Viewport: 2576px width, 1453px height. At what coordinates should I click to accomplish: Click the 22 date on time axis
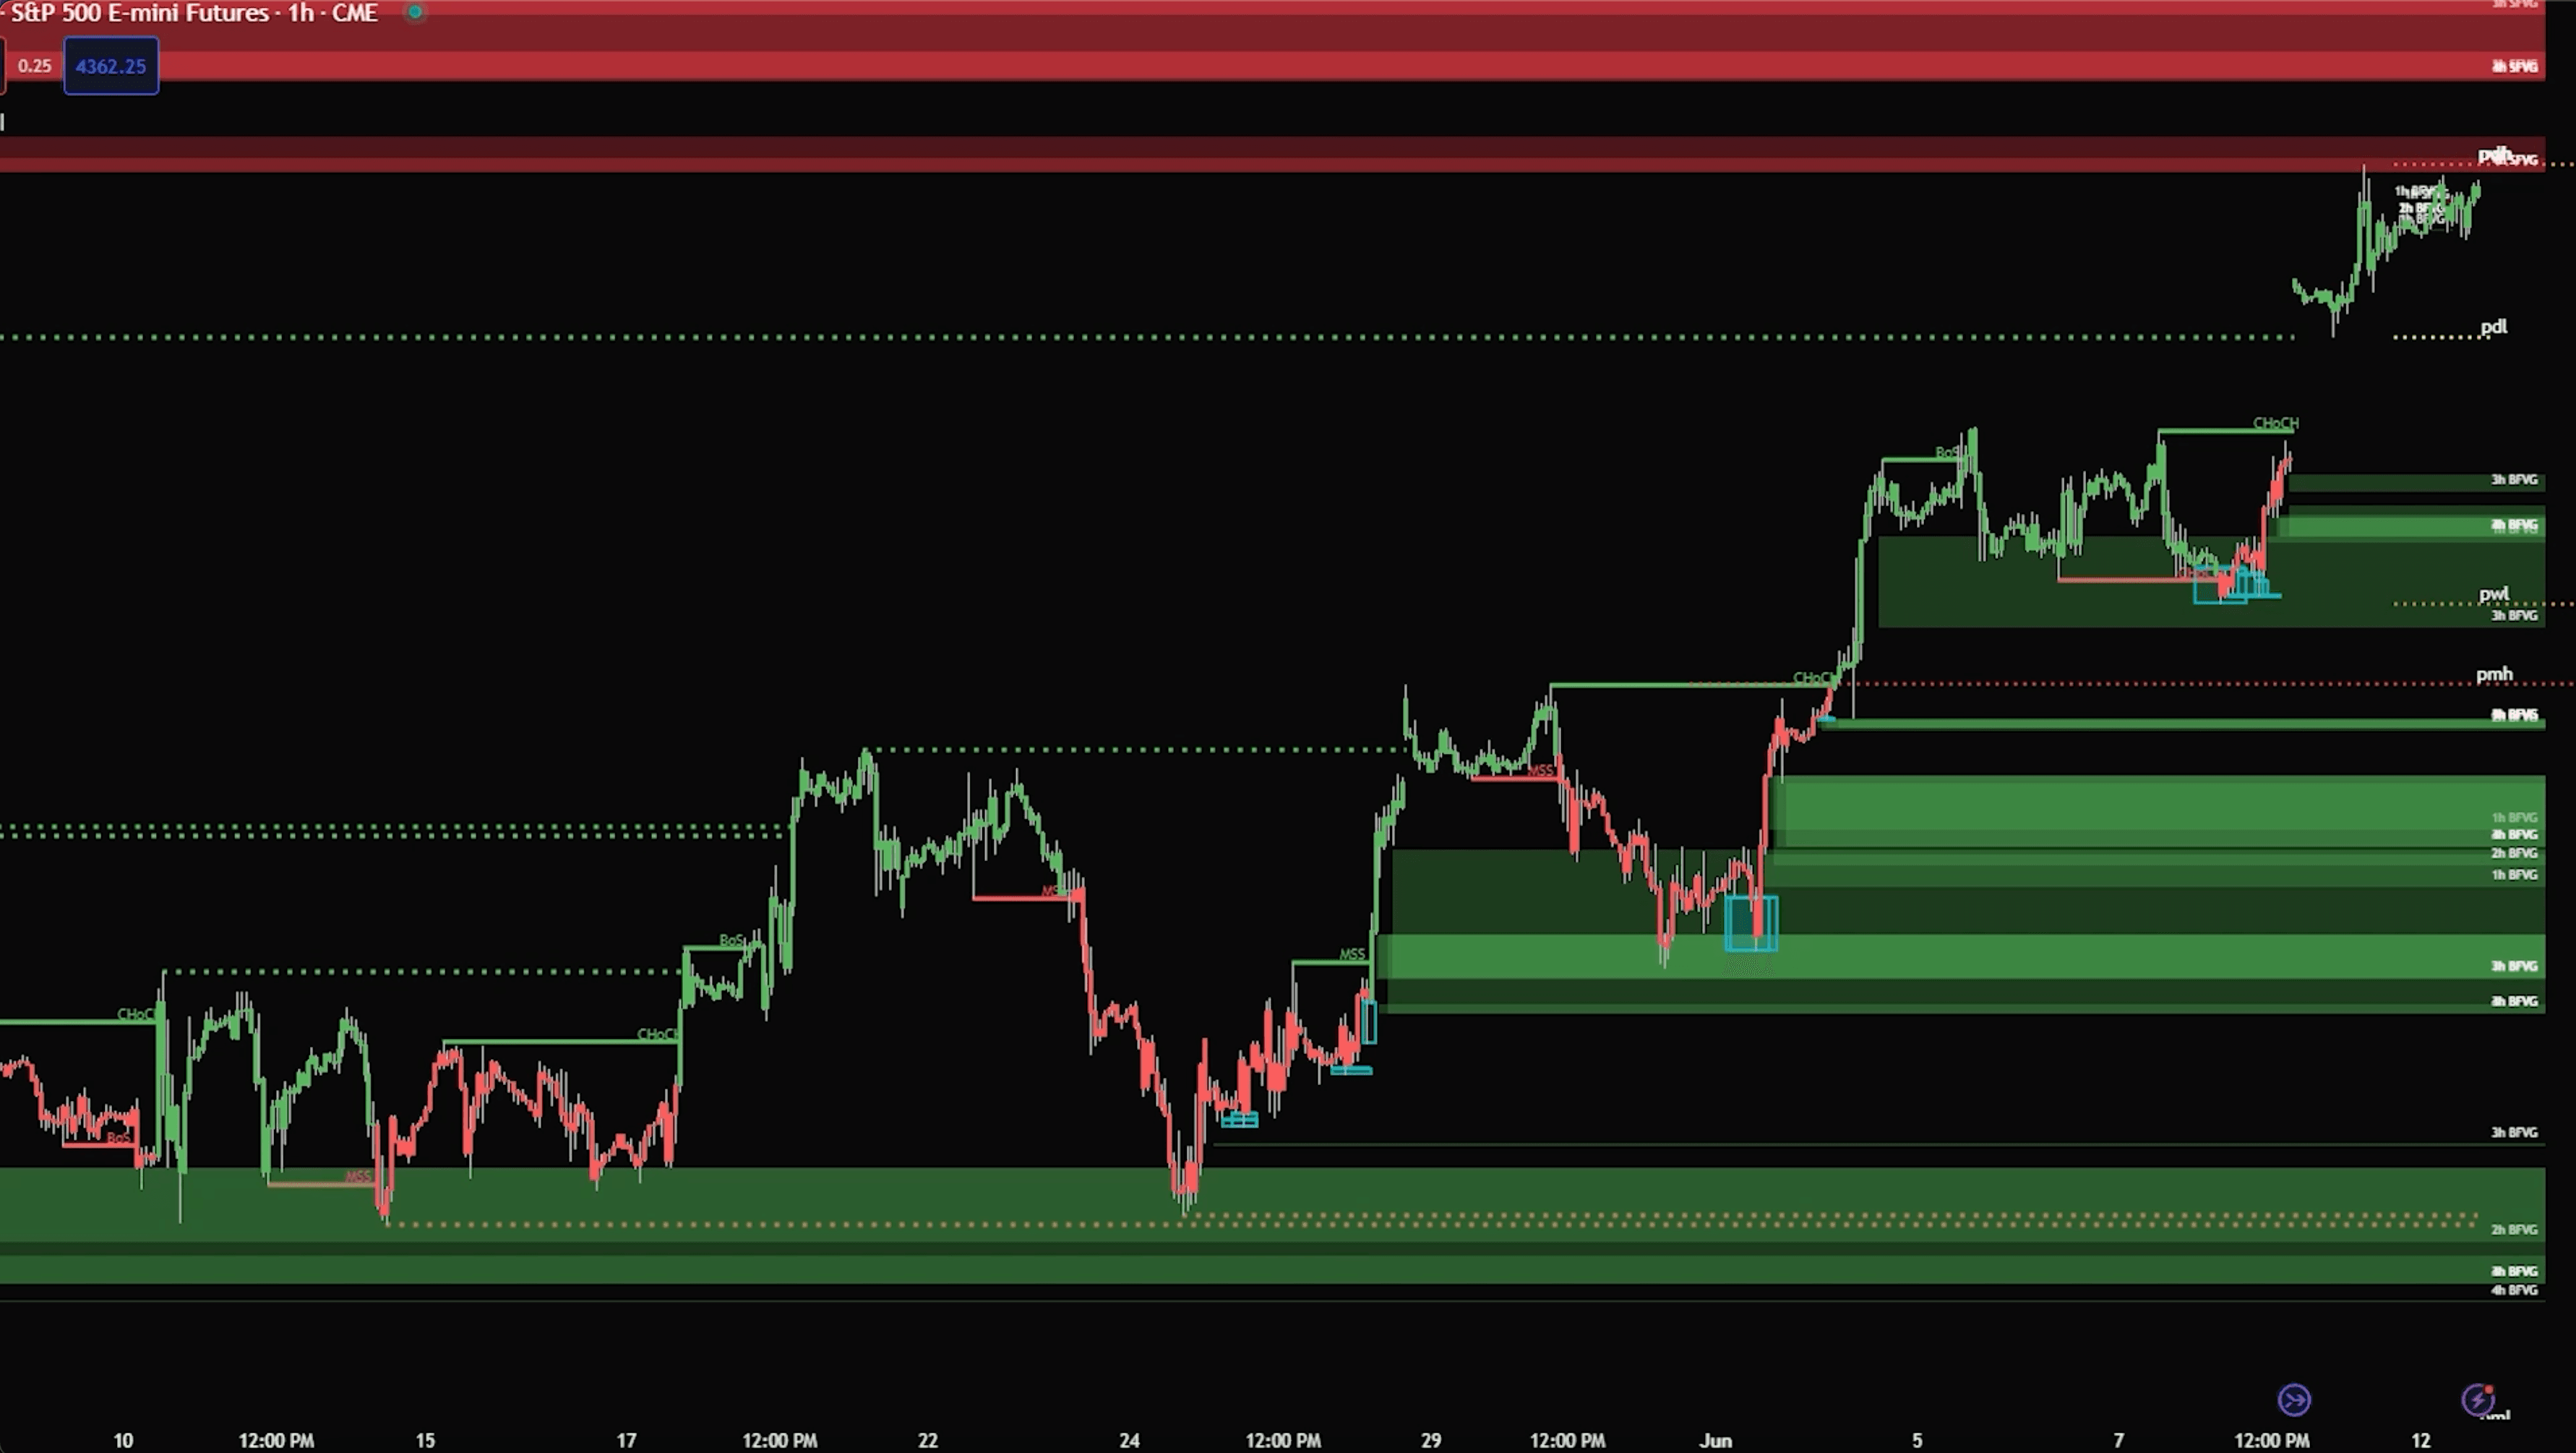tap(928, 1440)
